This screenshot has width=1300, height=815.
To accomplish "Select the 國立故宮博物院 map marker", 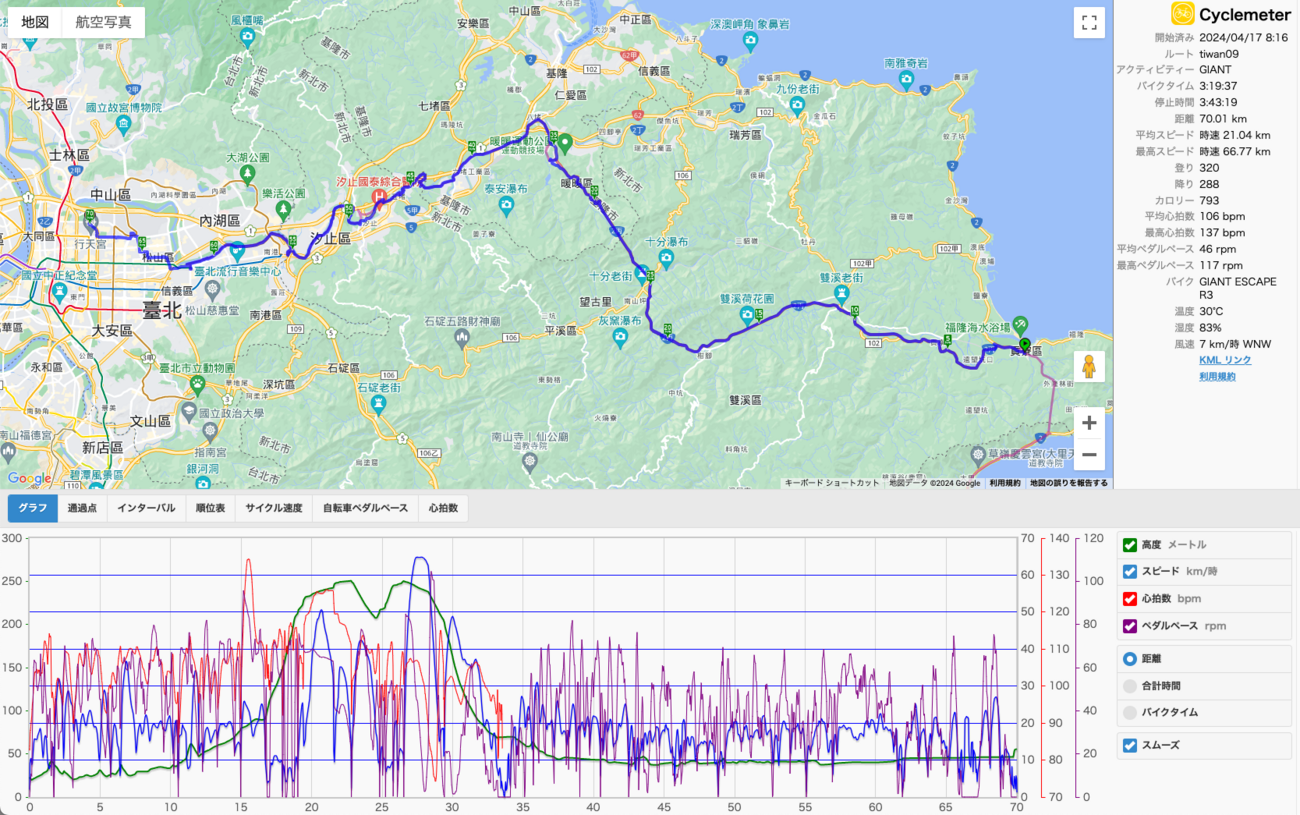I will pyautogui.click(x=123, y=125).
